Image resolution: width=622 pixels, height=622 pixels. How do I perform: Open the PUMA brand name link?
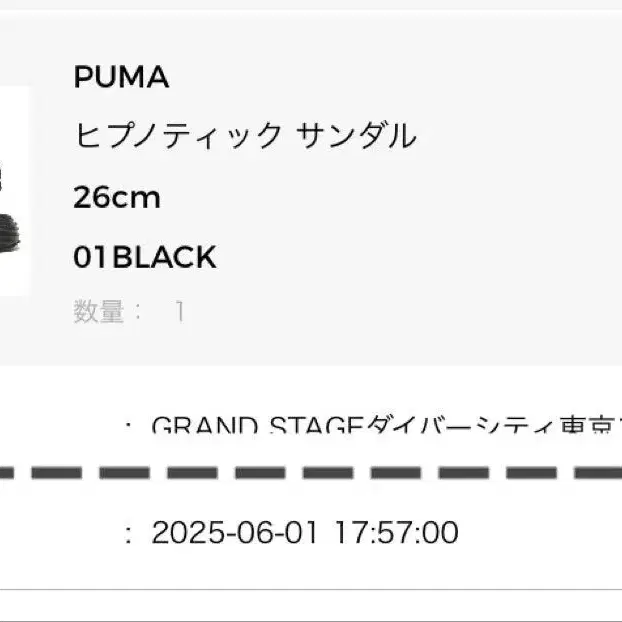pos(121,77)
